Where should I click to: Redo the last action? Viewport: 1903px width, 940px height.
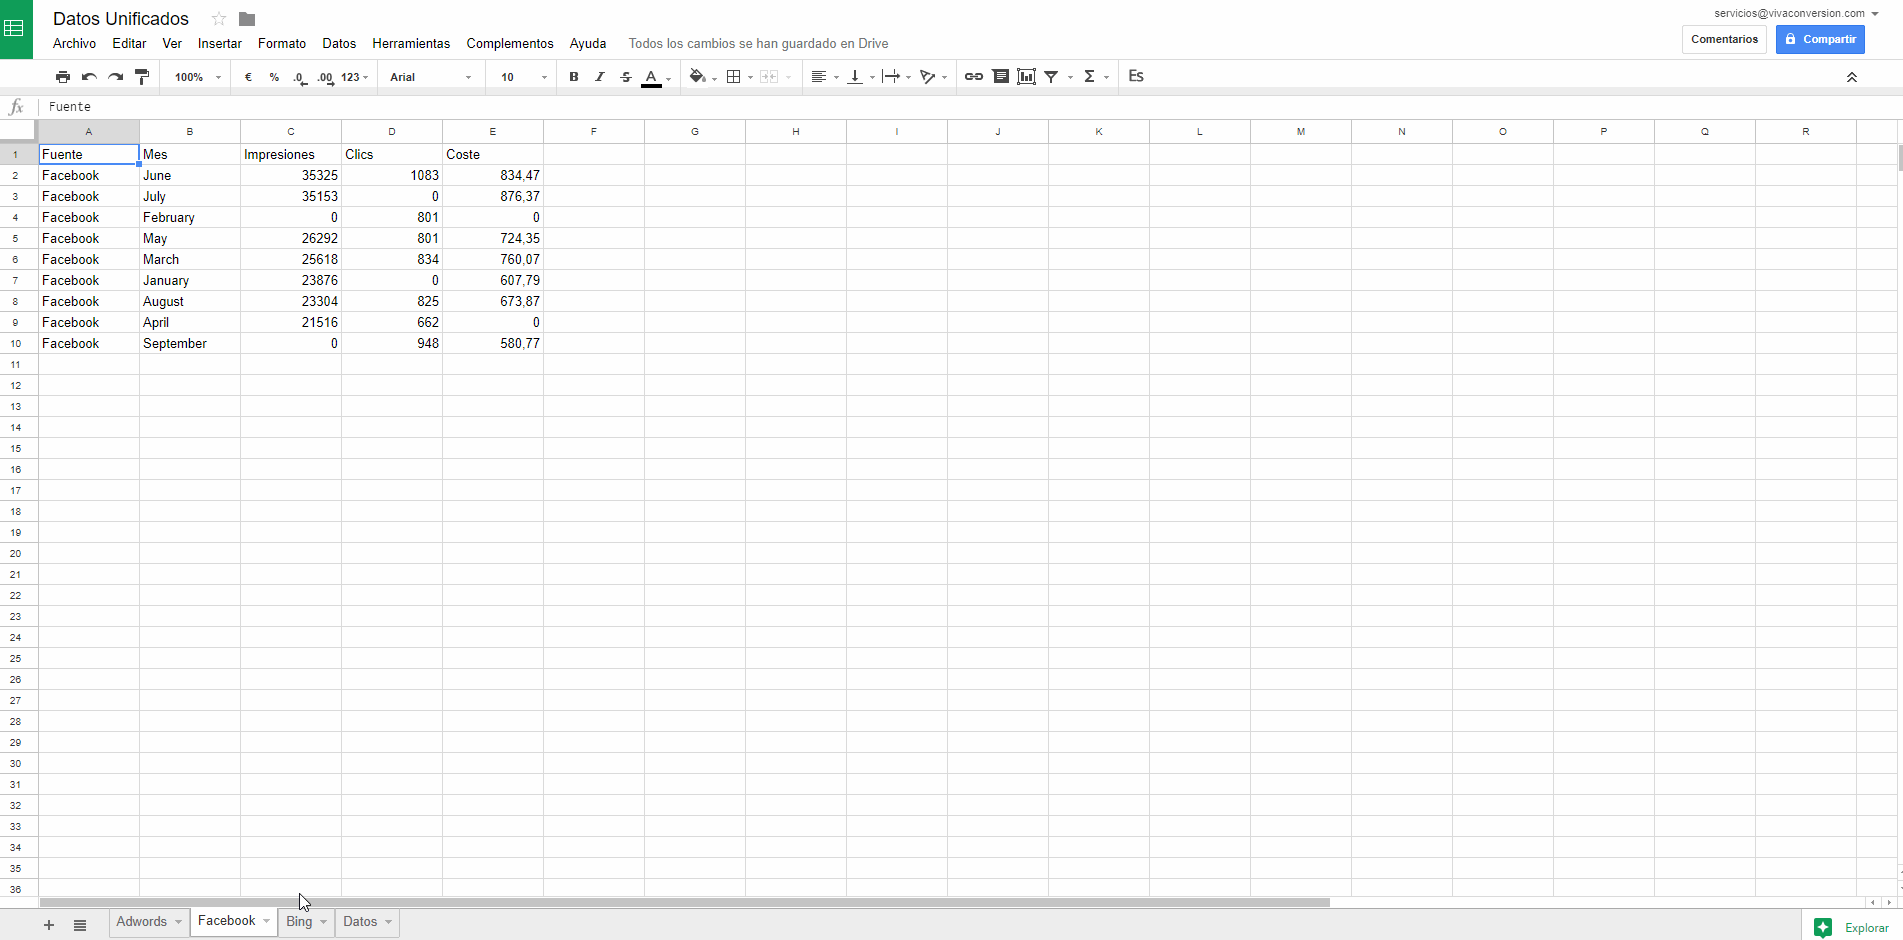click(x=116, y=77)
